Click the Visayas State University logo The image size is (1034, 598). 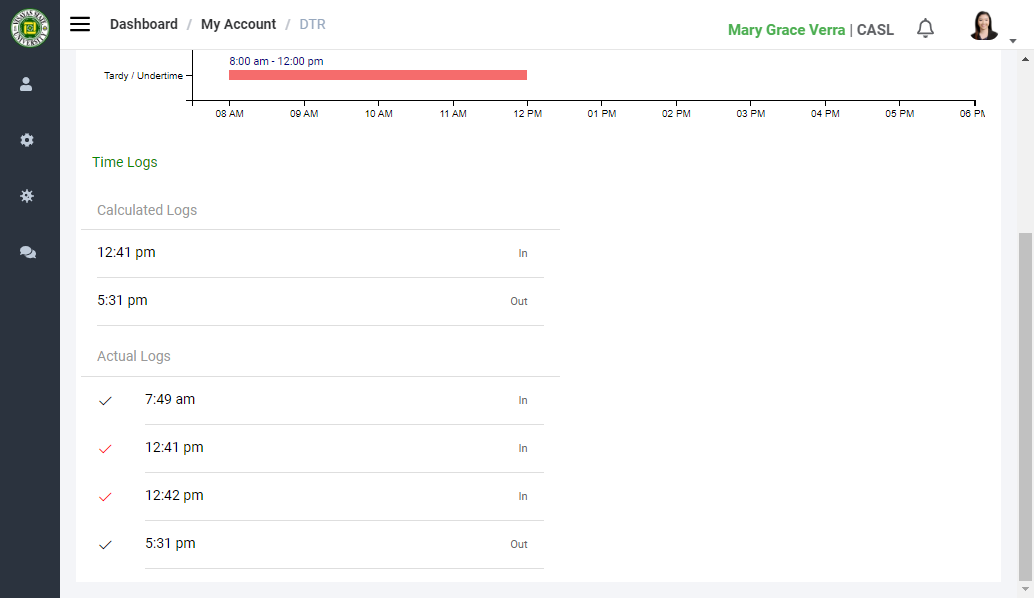(29, 28)
